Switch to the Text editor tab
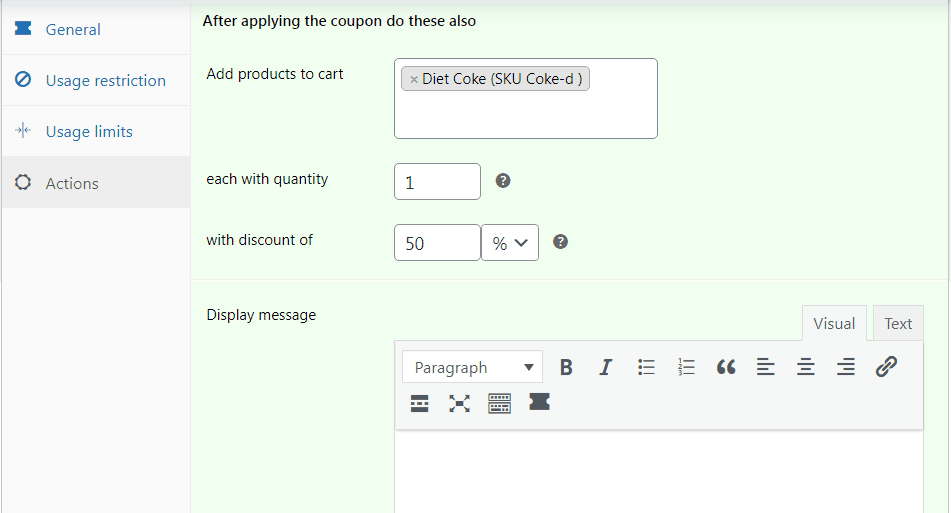The height and width of the screenshot is (513, 951). click(897, 323)
